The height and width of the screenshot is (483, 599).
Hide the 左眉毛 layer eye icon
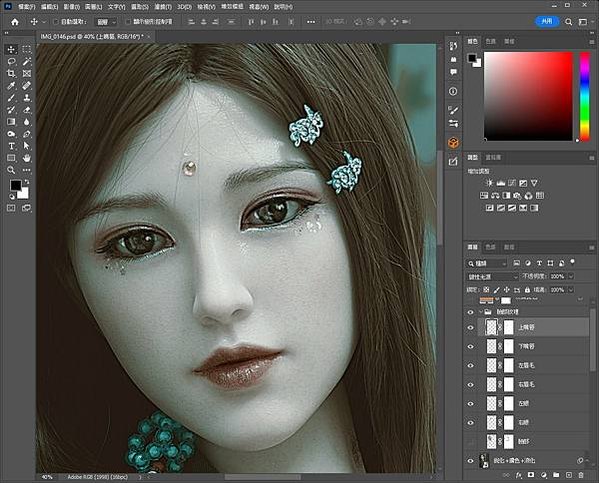tap(470, 366)
